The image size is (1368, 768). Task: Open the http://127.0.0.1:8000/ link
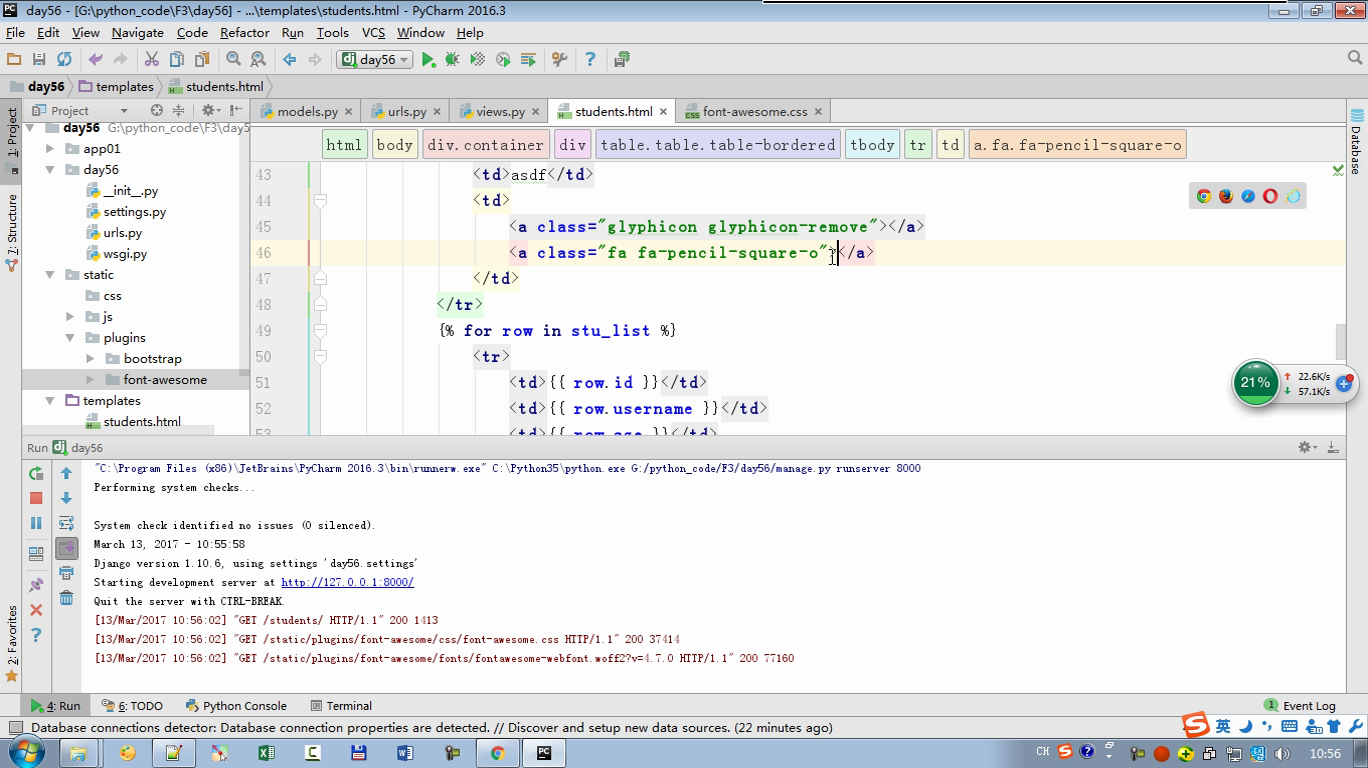[x=347, y=582]
